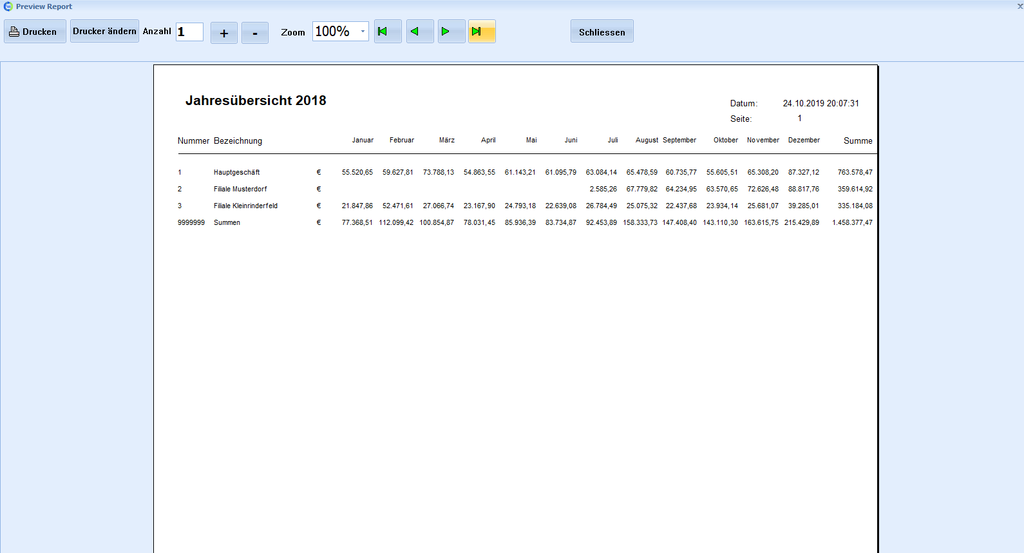Click the April column header
Screen dimensions: 1024x553
coord(488,140)
